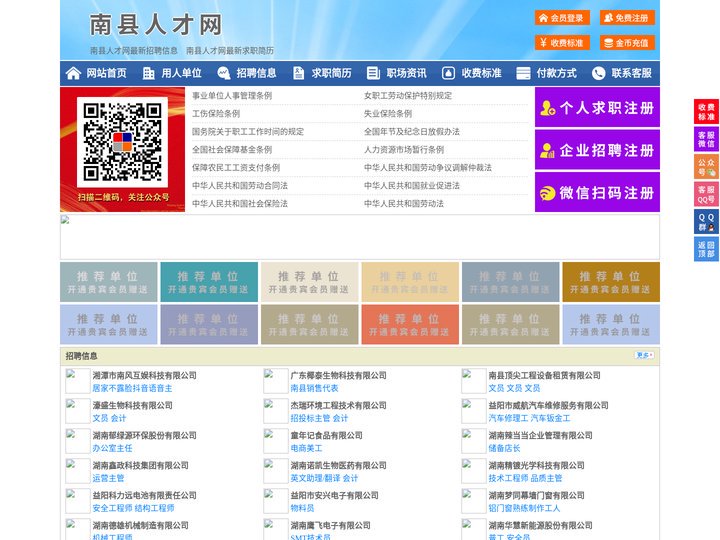This screenshot has width=720, height=540.
Task: Open 失业保险条例 link
Action: 388,113
